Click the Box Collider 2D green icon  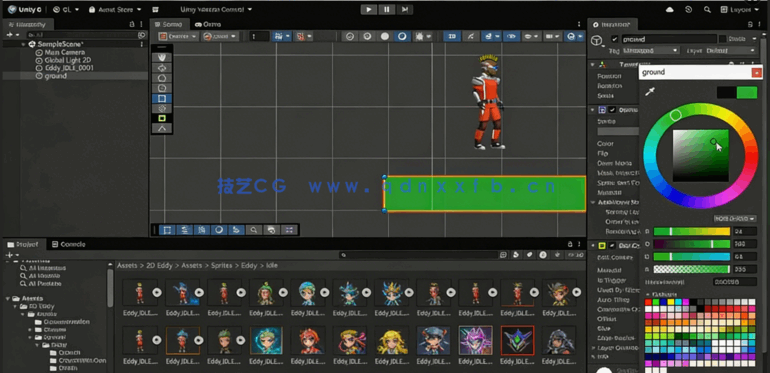tap(603, 245)
